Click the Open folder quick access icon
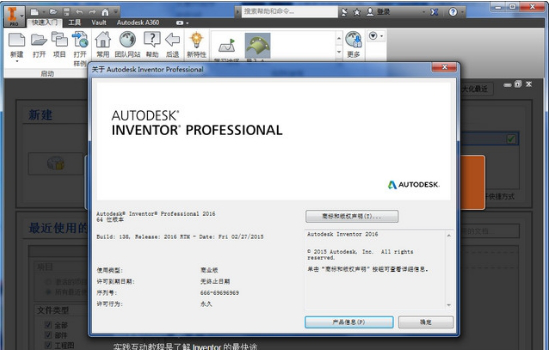The image size is (549, 364). coord(53,12)
